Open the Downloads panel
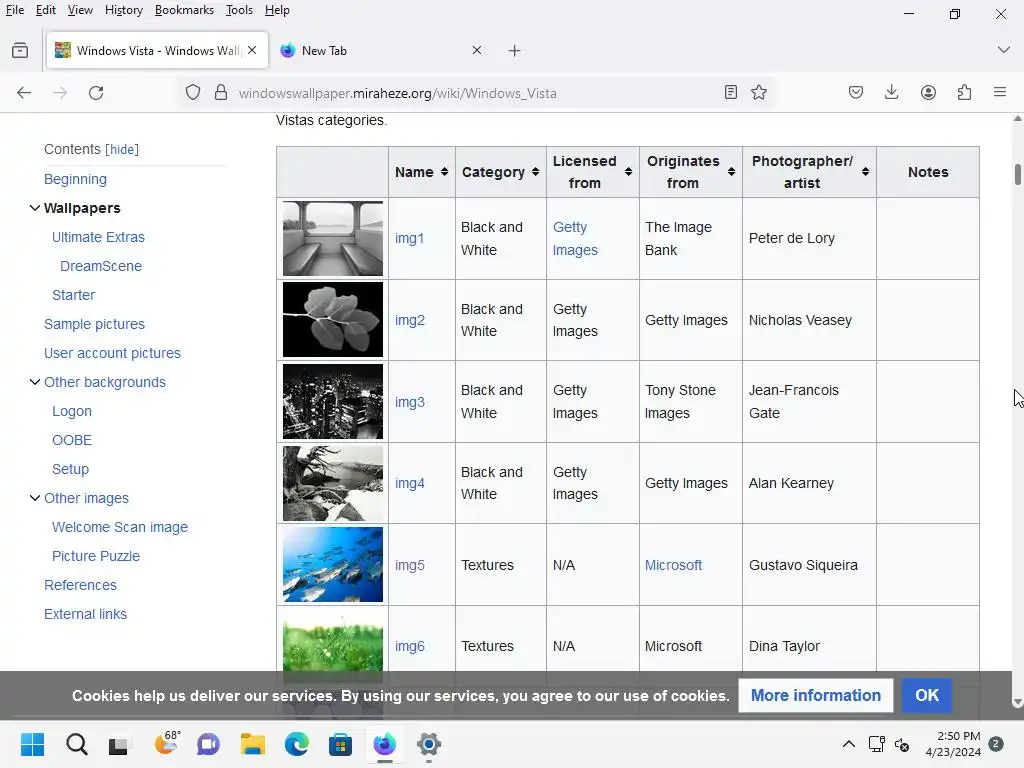The height and width of the screenshot is (768, 1024). (x=891, y=93)
